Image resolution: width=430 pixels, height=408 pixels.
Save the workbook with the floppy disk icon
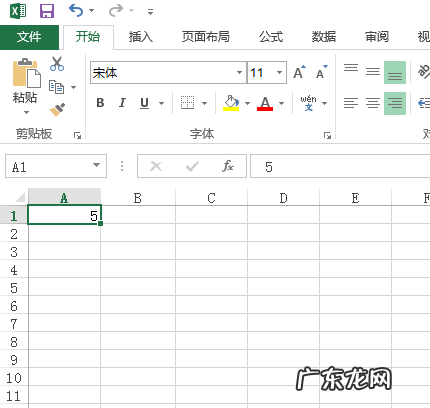point(47,11)
